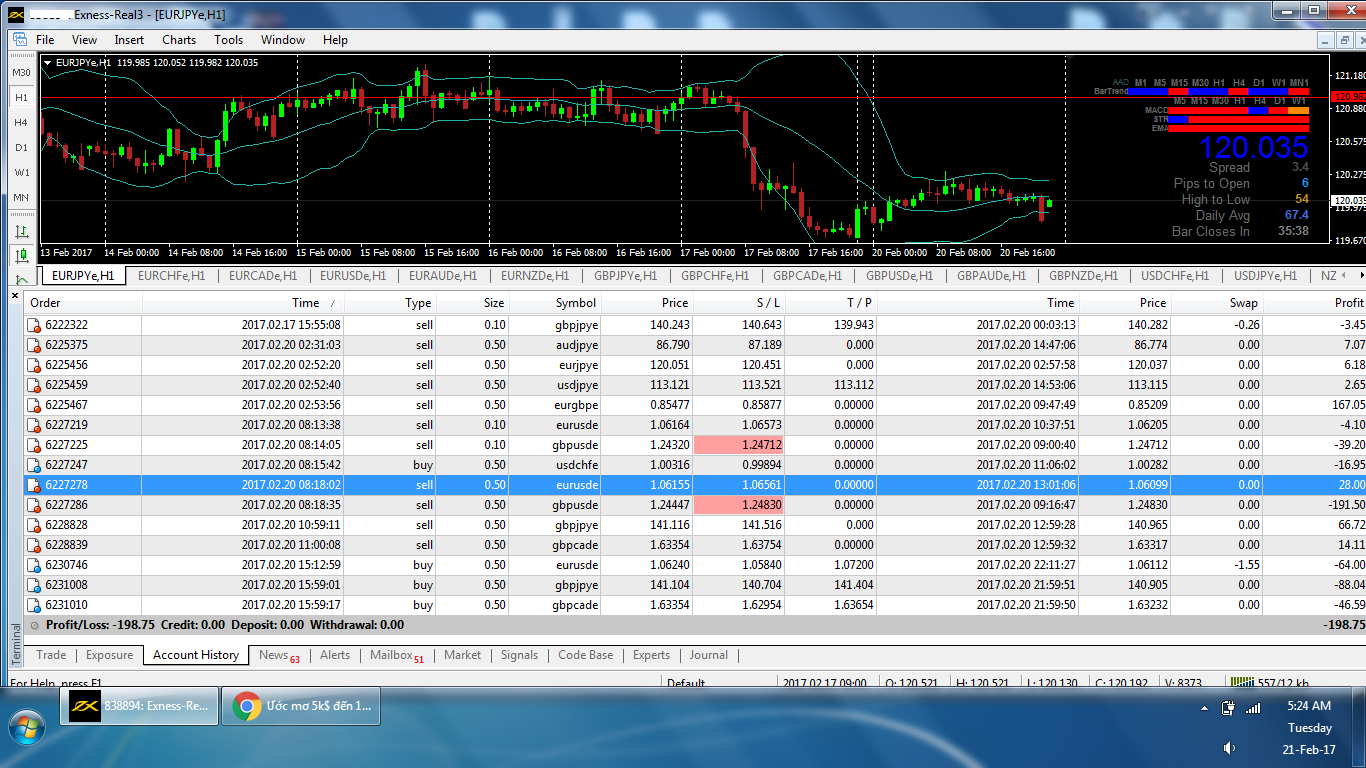Open the Windows Start menu orb

coord(26,725)
